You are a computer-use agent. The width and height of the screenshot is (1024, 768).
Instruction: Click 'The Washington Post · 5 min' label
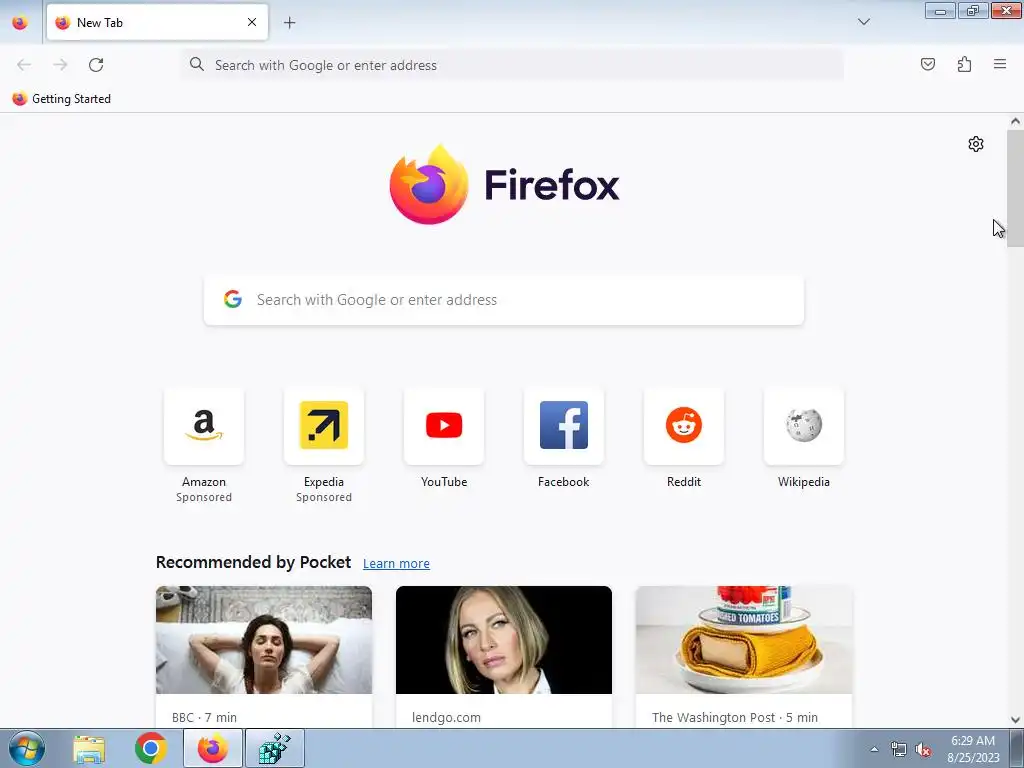[735, 717]
